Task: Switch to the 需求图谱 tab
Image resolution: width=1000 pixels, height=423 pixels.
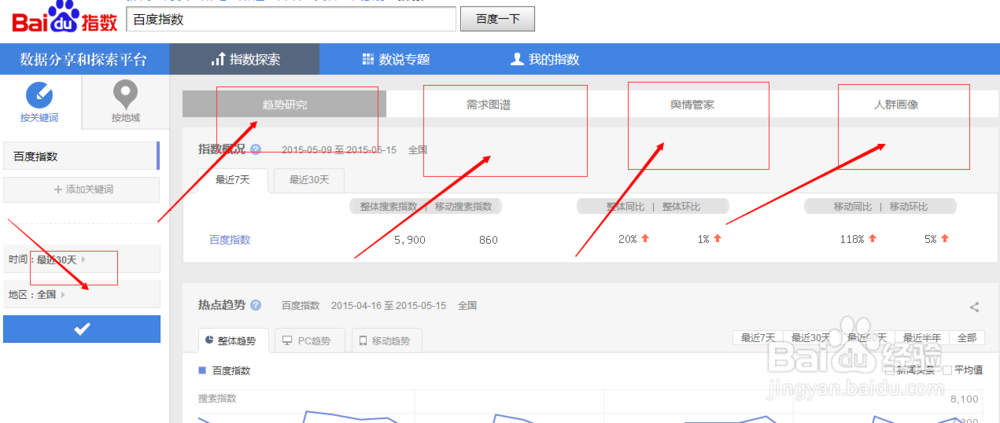Action: coord(488,105)
